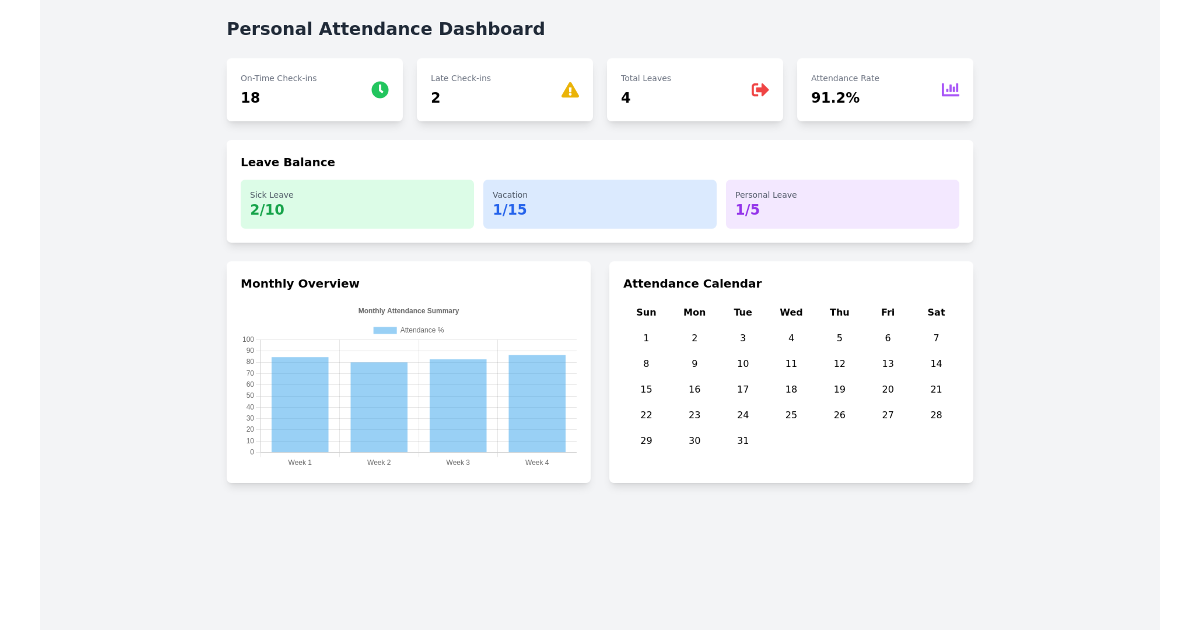Screen dimensions: 1200x630
Task: Open the Personal Leave balance card
Action: (842, 204)
